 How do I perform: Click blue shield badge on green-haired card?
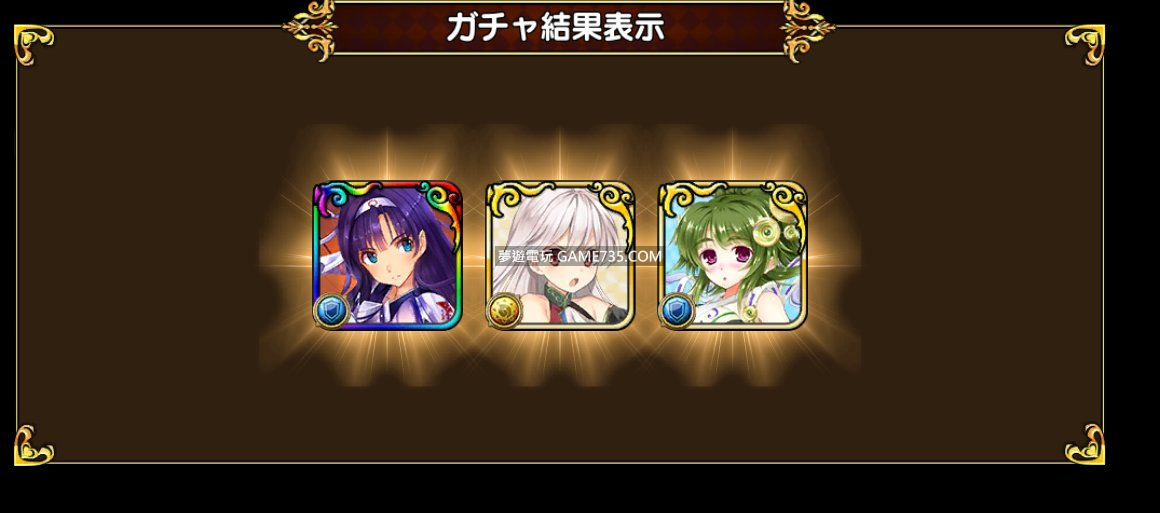(676, 311)
